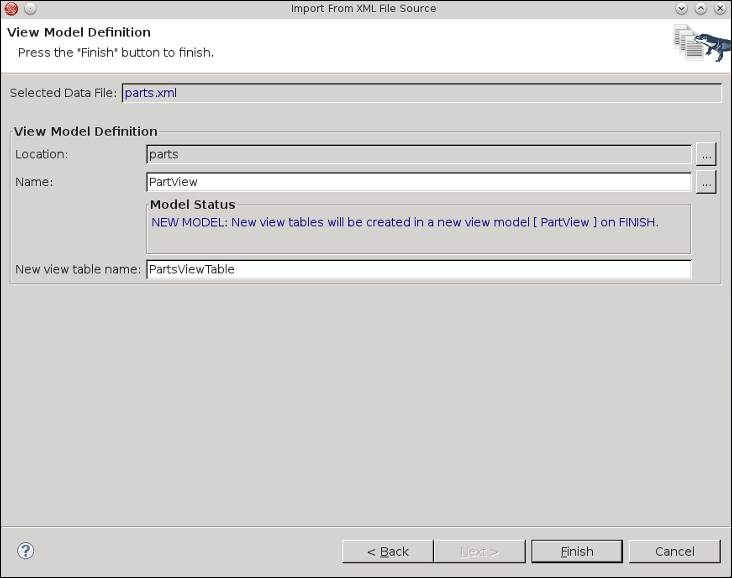Maximize the Import From XML dialog
Image resolution: width=732 pixels, height=578 pixels.
click(701, 9)
